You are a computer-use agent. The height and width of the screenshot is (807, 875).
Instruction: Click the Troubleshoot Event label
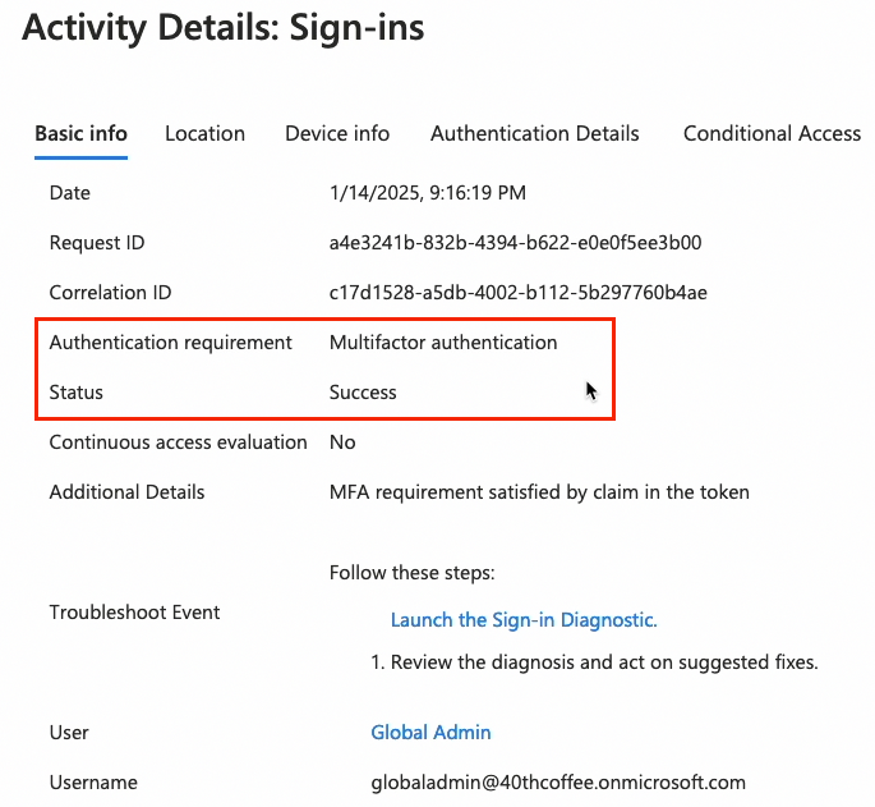135,612
